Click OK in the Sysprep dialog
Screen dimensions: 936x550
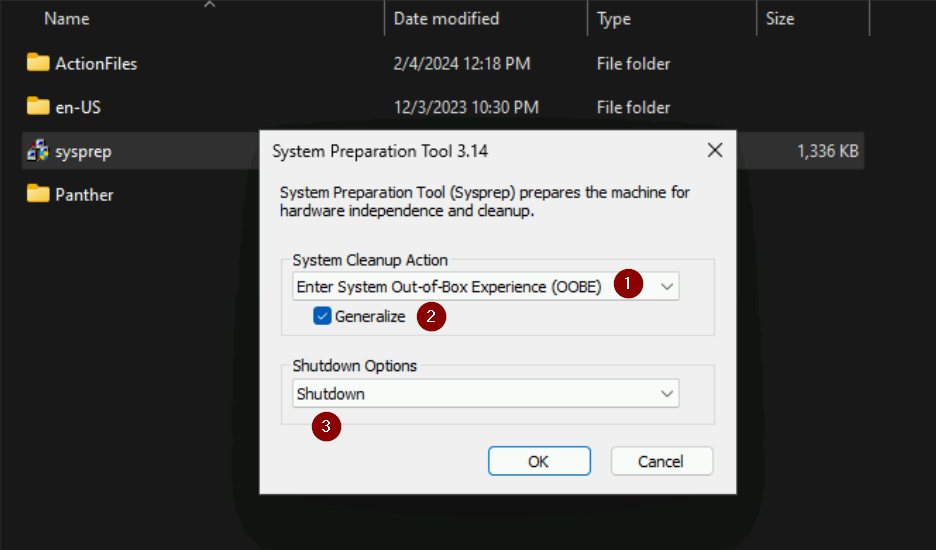(x=539, y=461)
